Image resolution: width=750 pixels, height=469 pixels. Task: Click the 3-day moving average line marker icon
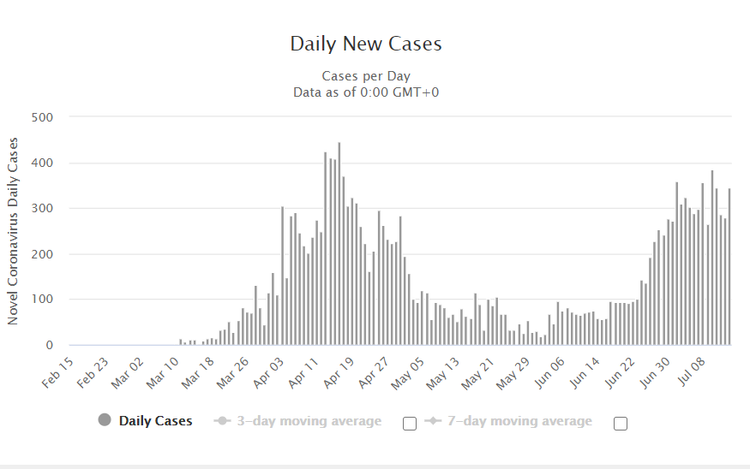click(x=223, y=421)
